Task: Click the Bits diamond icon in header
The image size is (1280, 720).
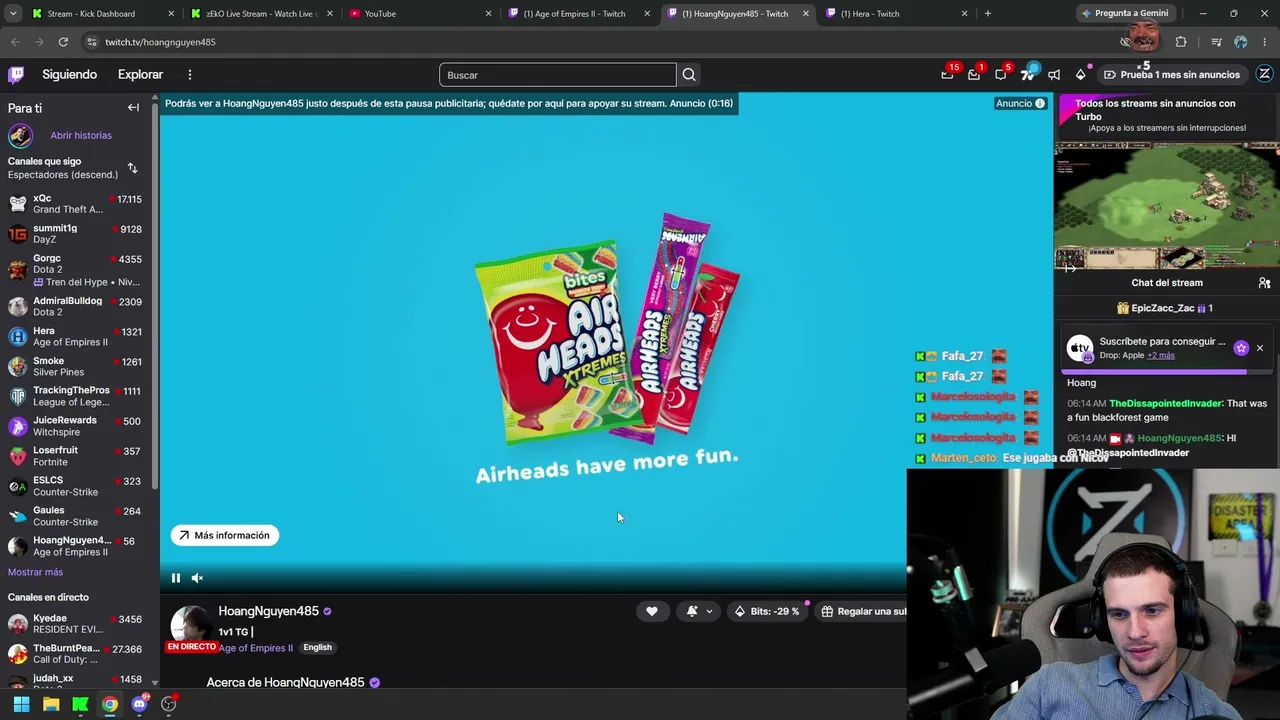Action: tap(1080, 74)
